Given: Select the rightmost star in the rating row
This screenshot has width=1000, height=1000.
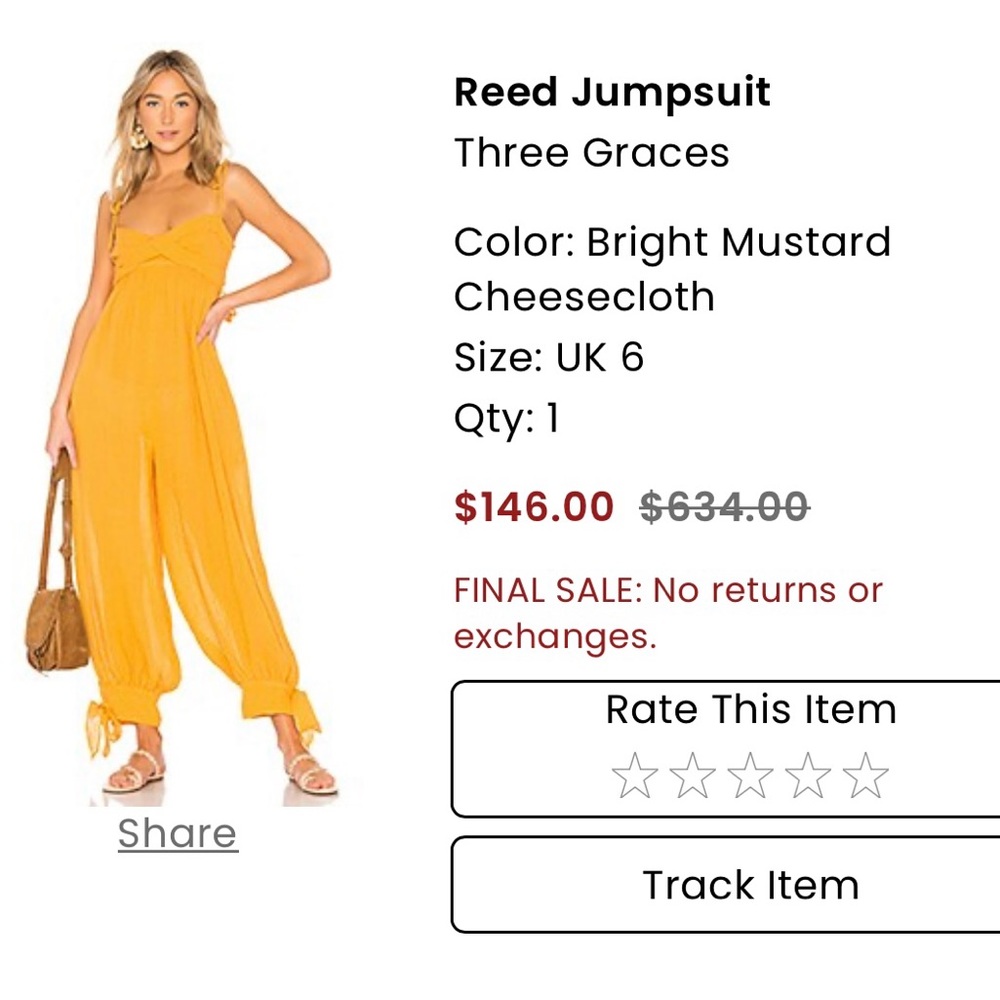Looking at the screenshot, I should (865, 772).
